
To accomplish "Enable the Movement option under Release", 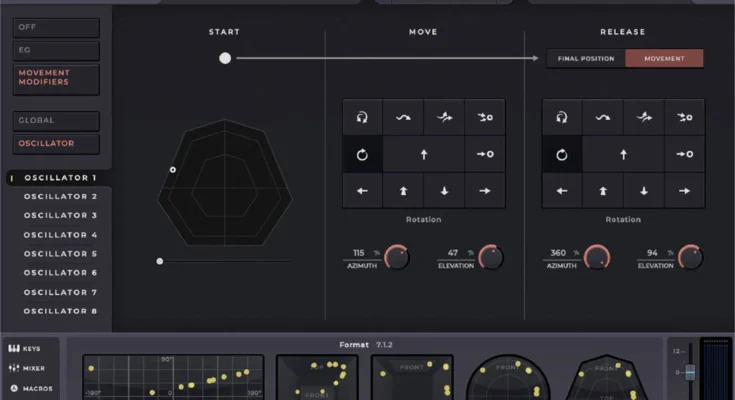I will coord(664,58).
